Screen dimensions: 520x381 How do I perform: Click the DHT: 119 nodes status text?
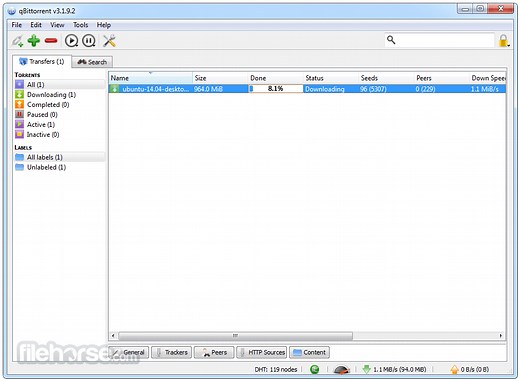point(276,369)
